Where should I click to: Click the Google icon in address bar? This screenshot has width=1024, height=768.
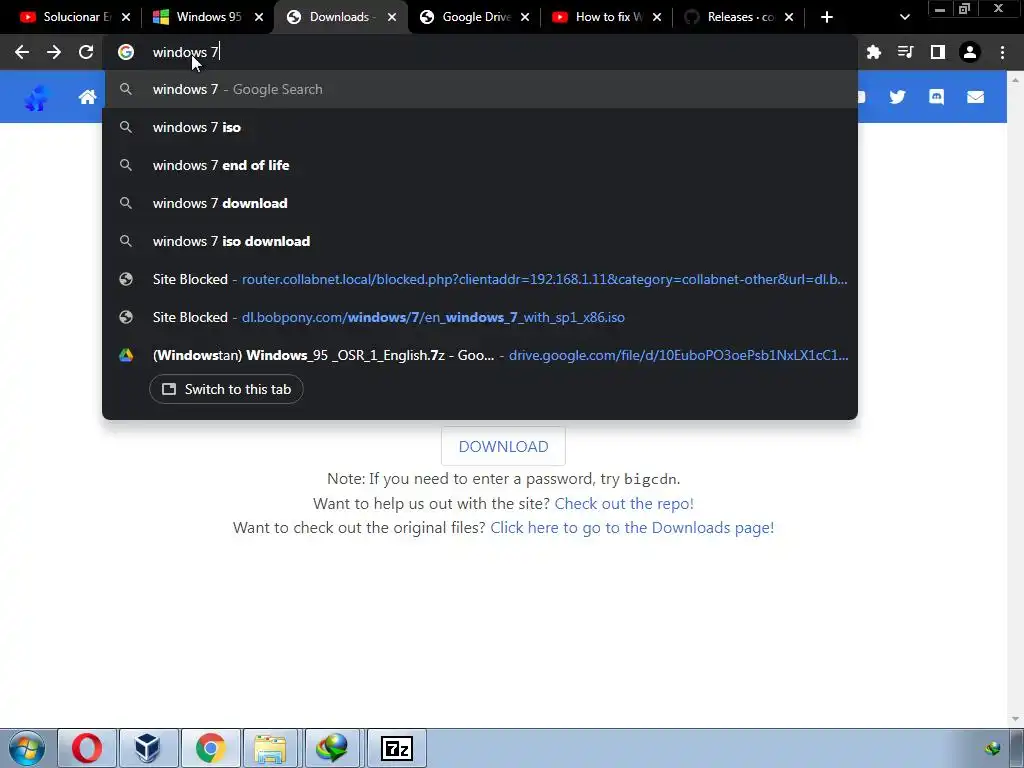pyautogui.click(x=126, y=52)
